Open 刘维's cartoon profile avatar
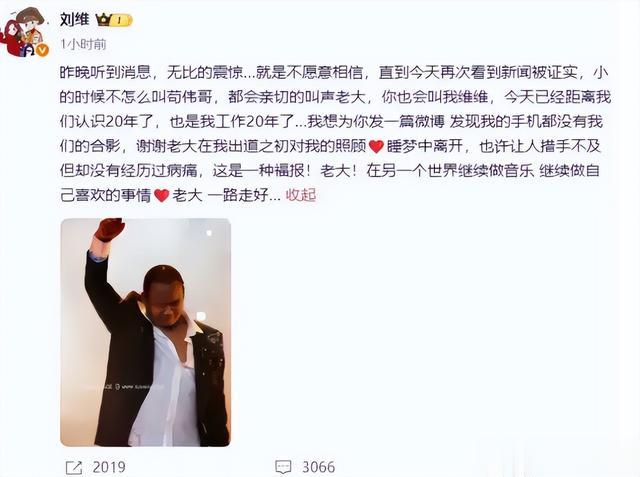The image size is (640, 477). (x=24, y=32)
